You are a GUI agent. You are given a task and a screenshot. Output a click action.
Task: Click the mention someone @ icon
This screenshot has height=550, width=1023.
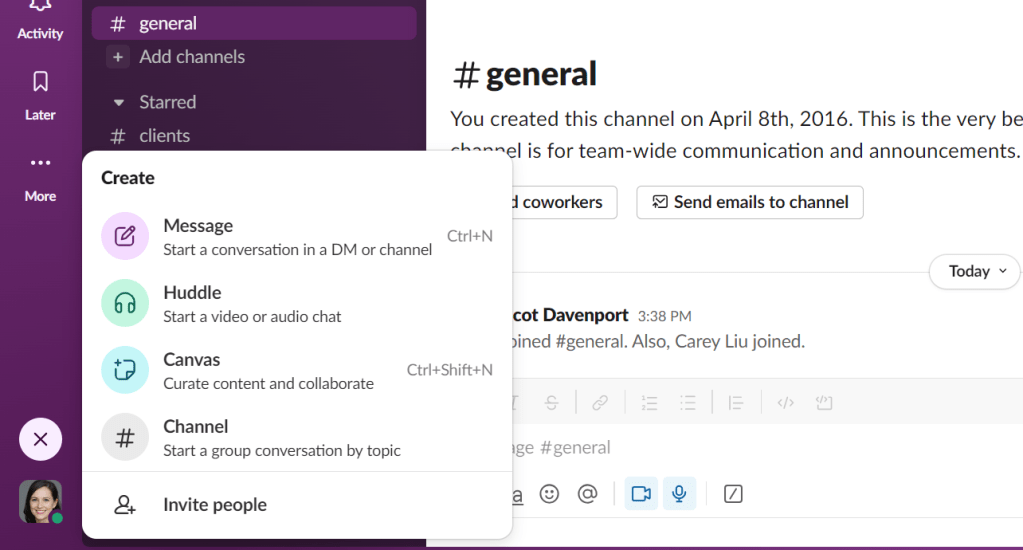(x=587, y=494)
